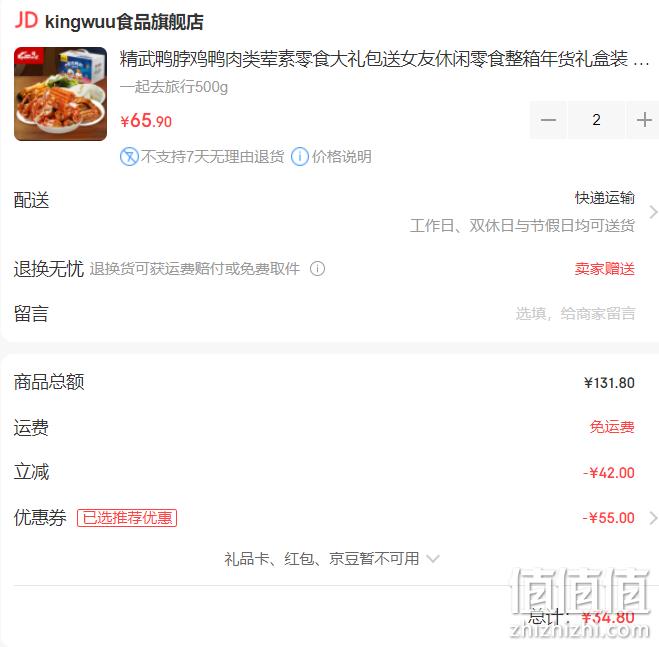
Task: Click the 留言 message input field
Action: [575, 314]
